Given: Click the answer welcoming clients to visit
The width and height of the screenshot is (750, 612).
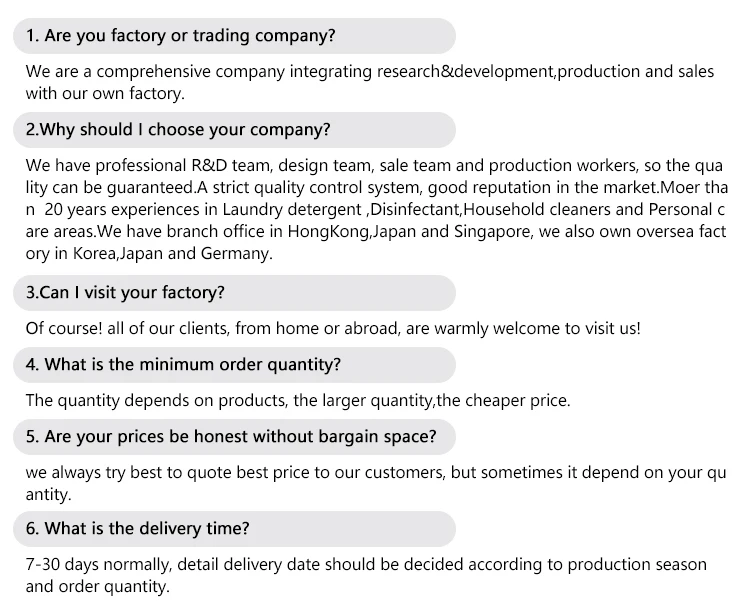Looking at the screenshot, I should [x=333, y=328].
